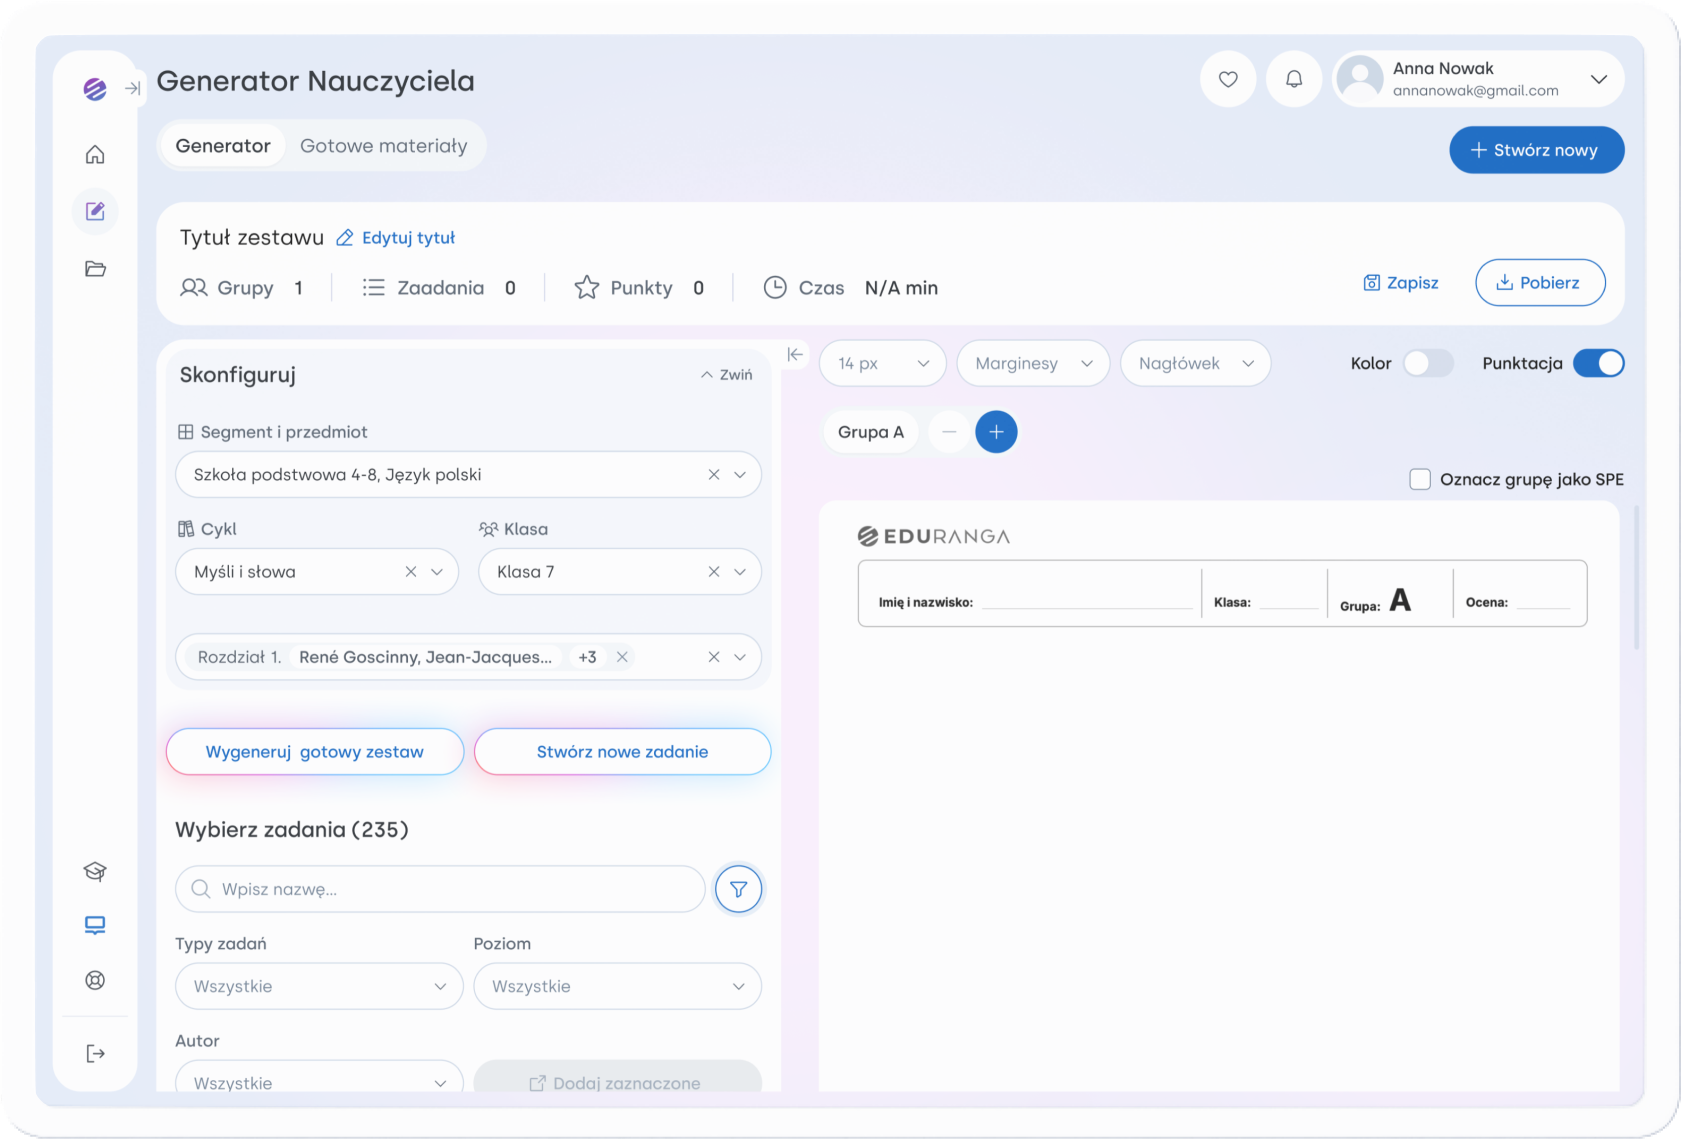The image size is (1682, 1140).
Task: Add a new group with plus icon
Action: tap(996, 432)
